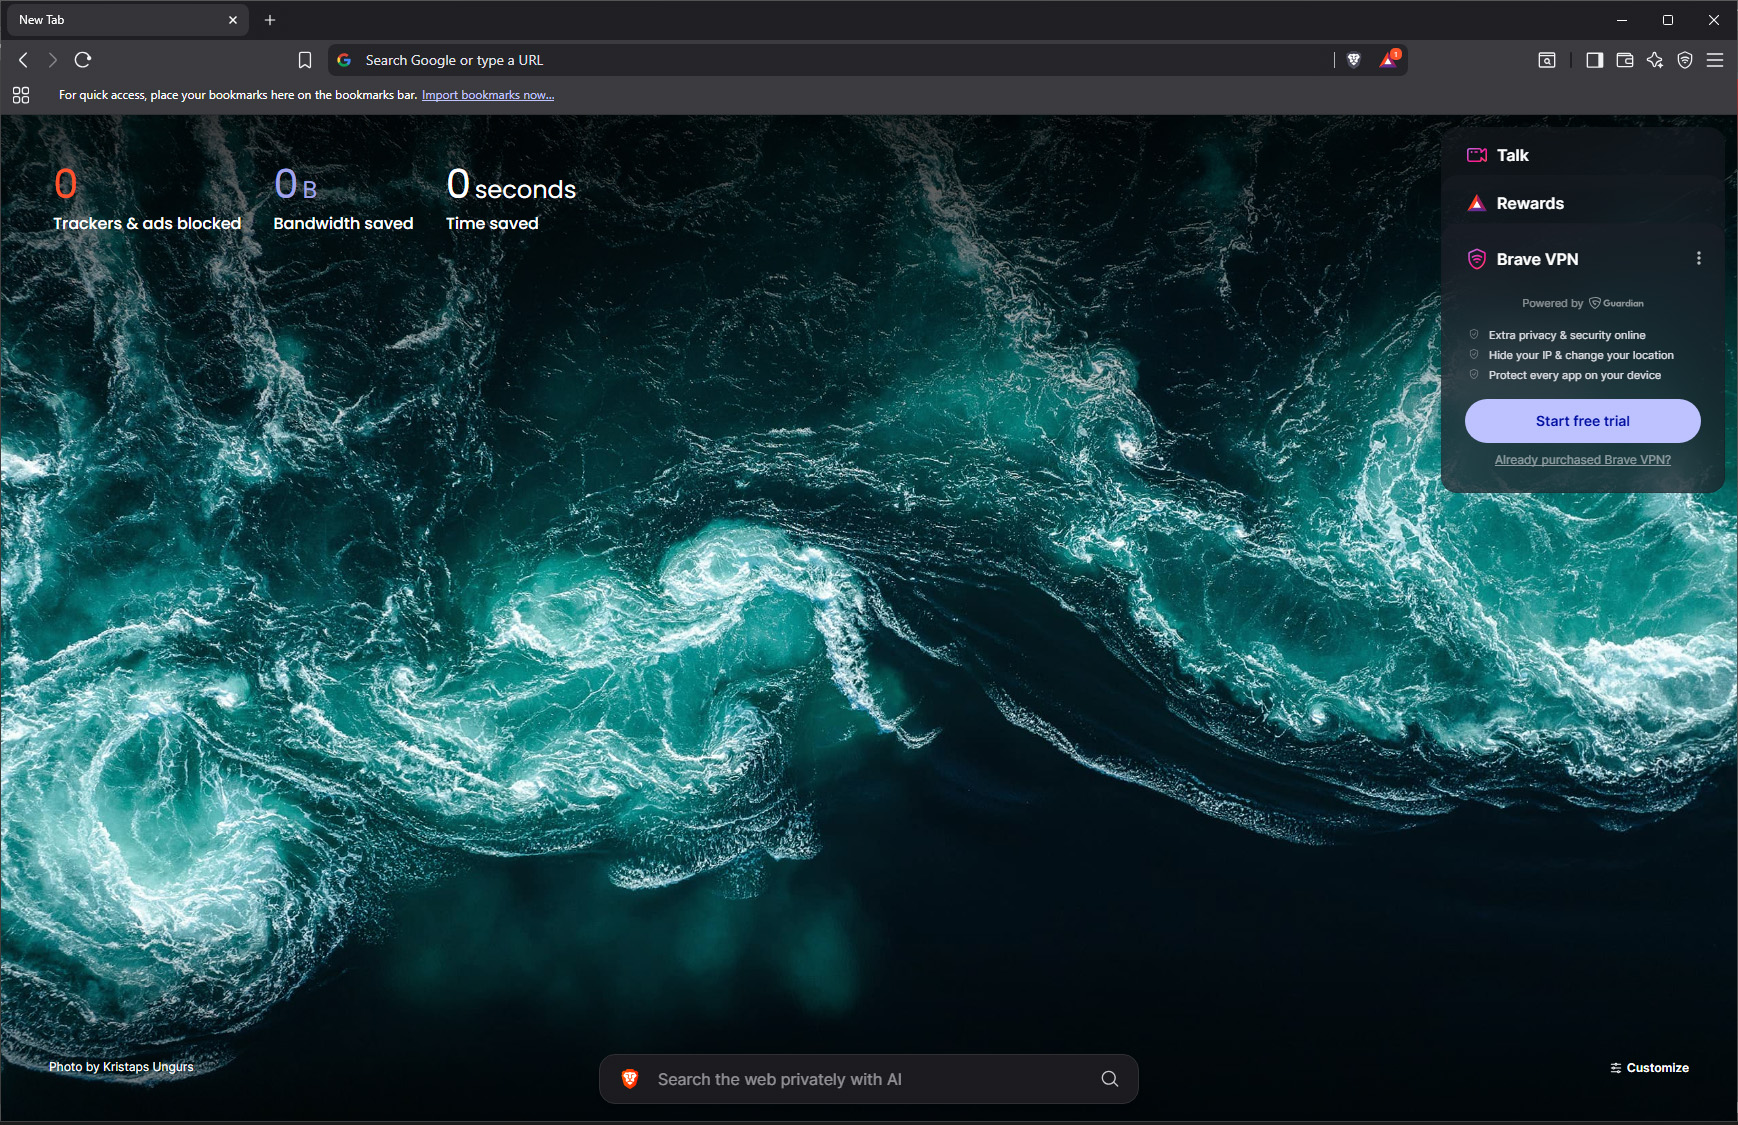This screenshot has height=1125, width=1738.
Task: Open the Leo AI sparkle icon
Action: click(x=1655, y=60)
